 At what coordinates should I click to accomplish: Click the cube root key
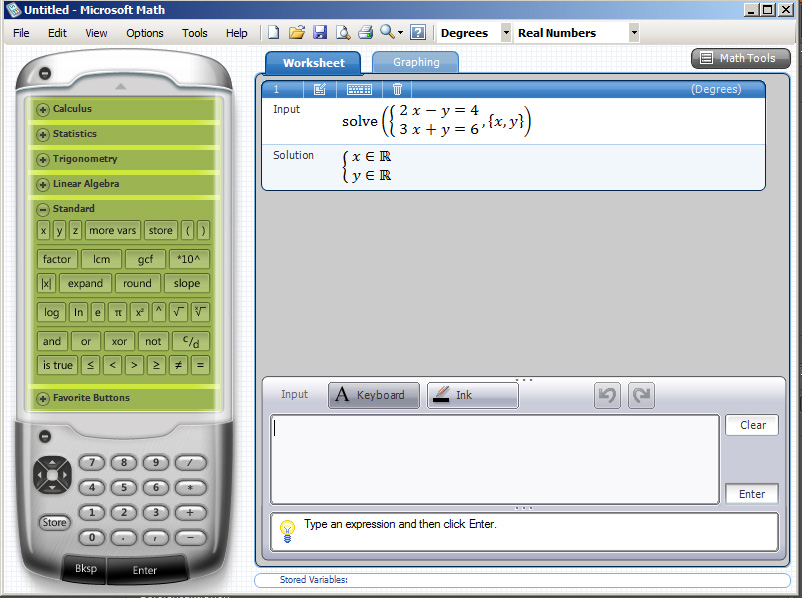(x=200, y=313)
